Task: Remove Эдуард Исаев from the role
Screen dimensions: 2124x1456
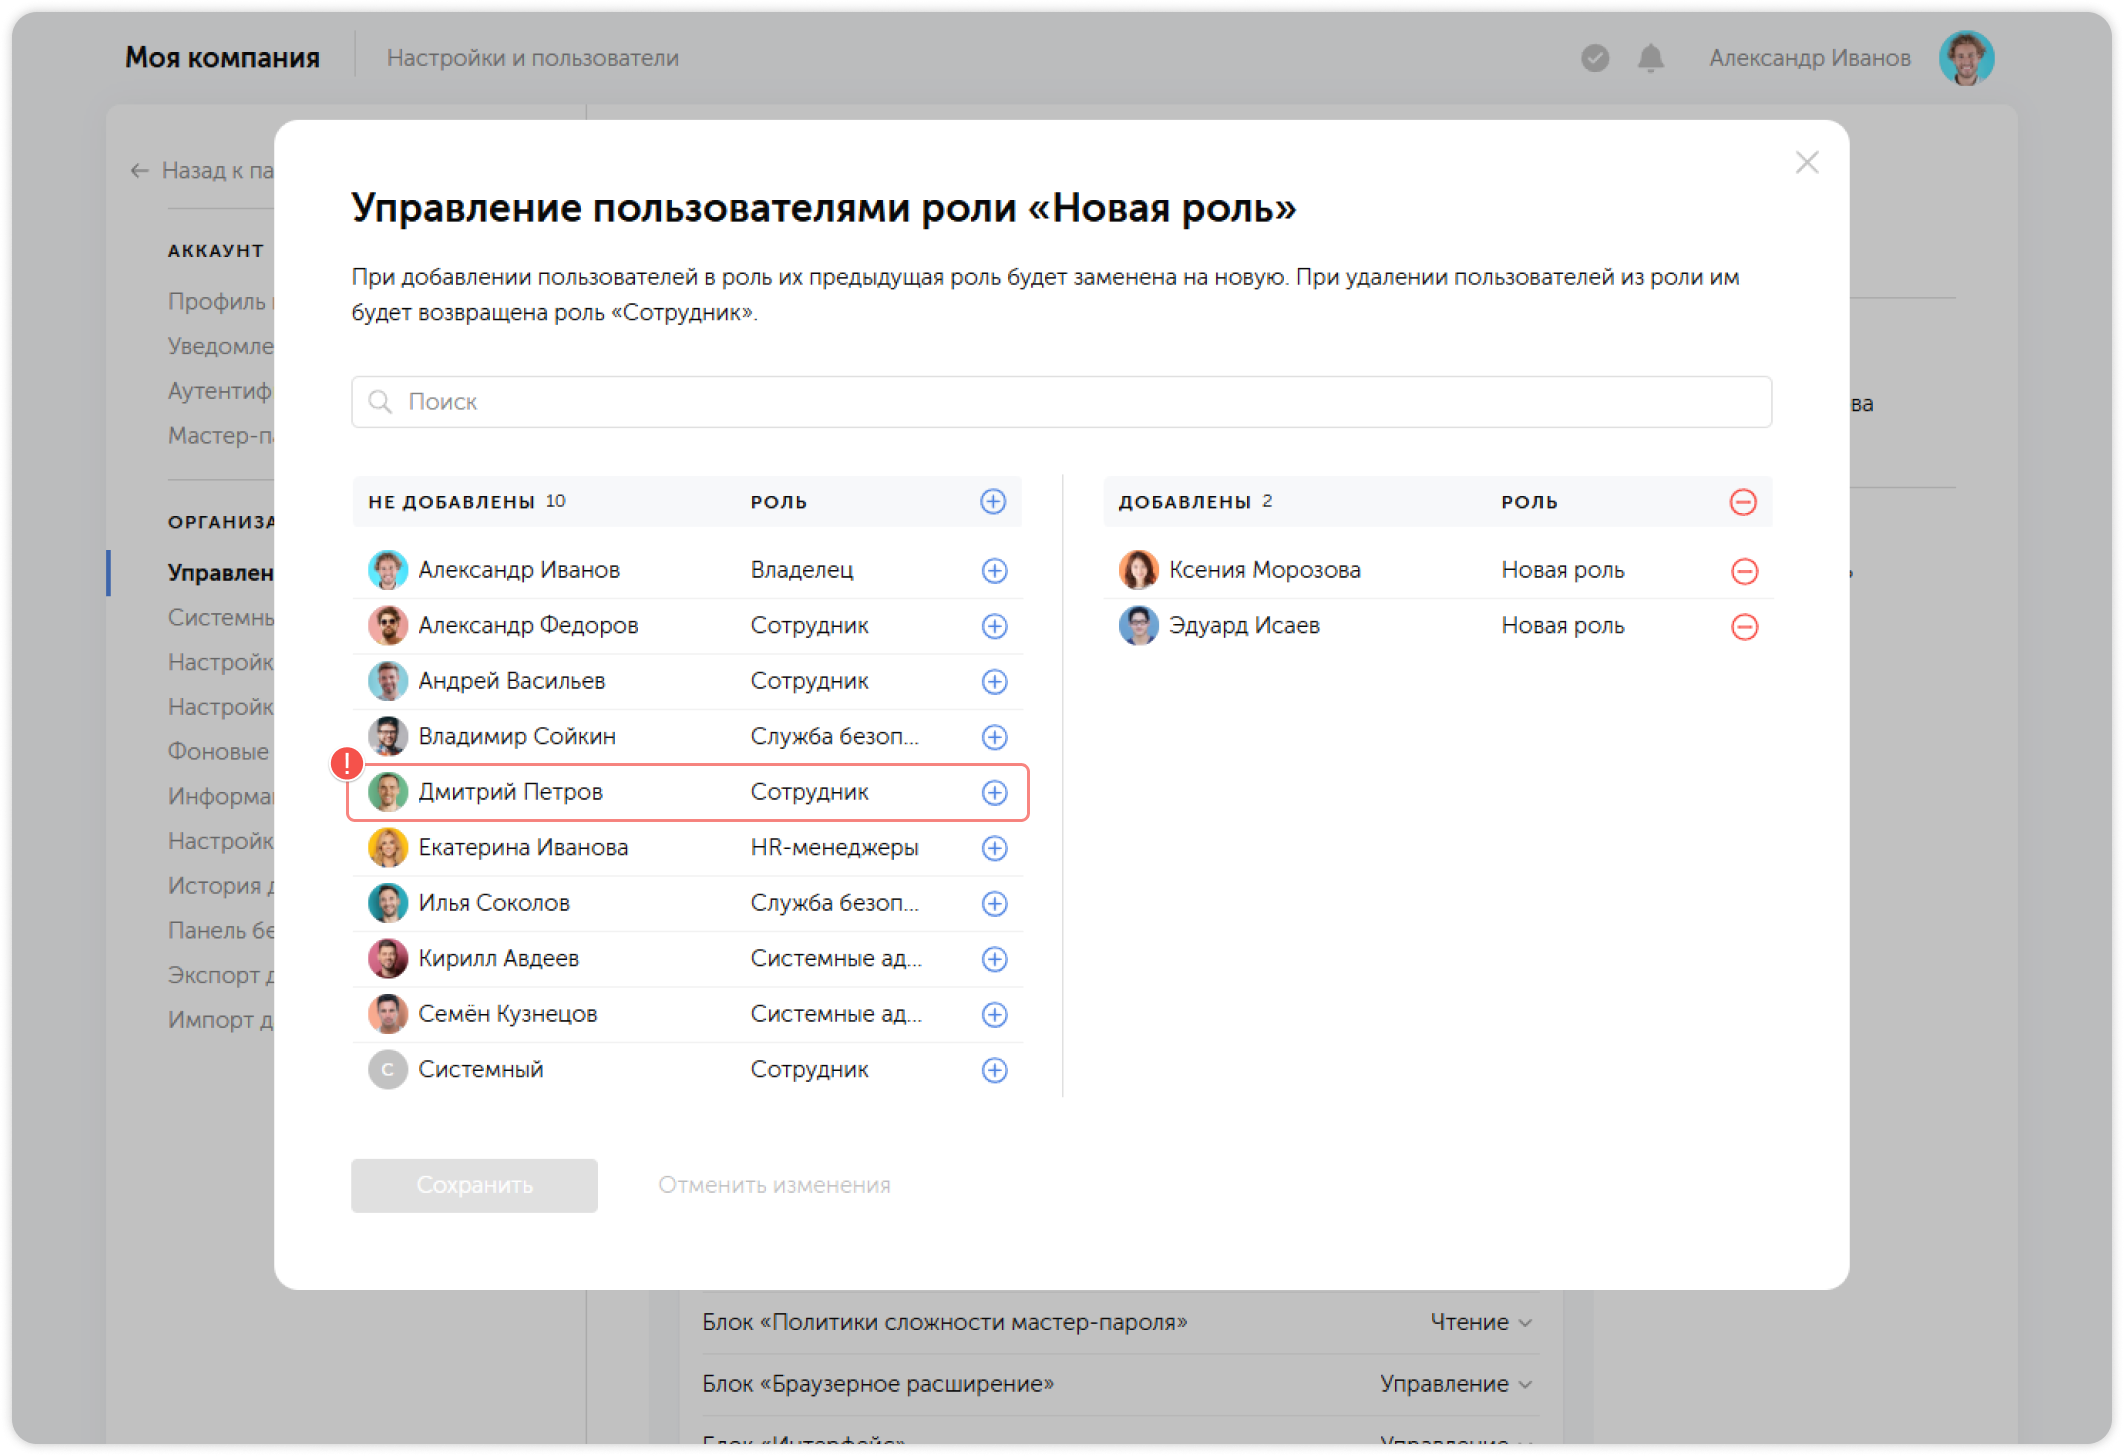Action: pos(1743,627)
